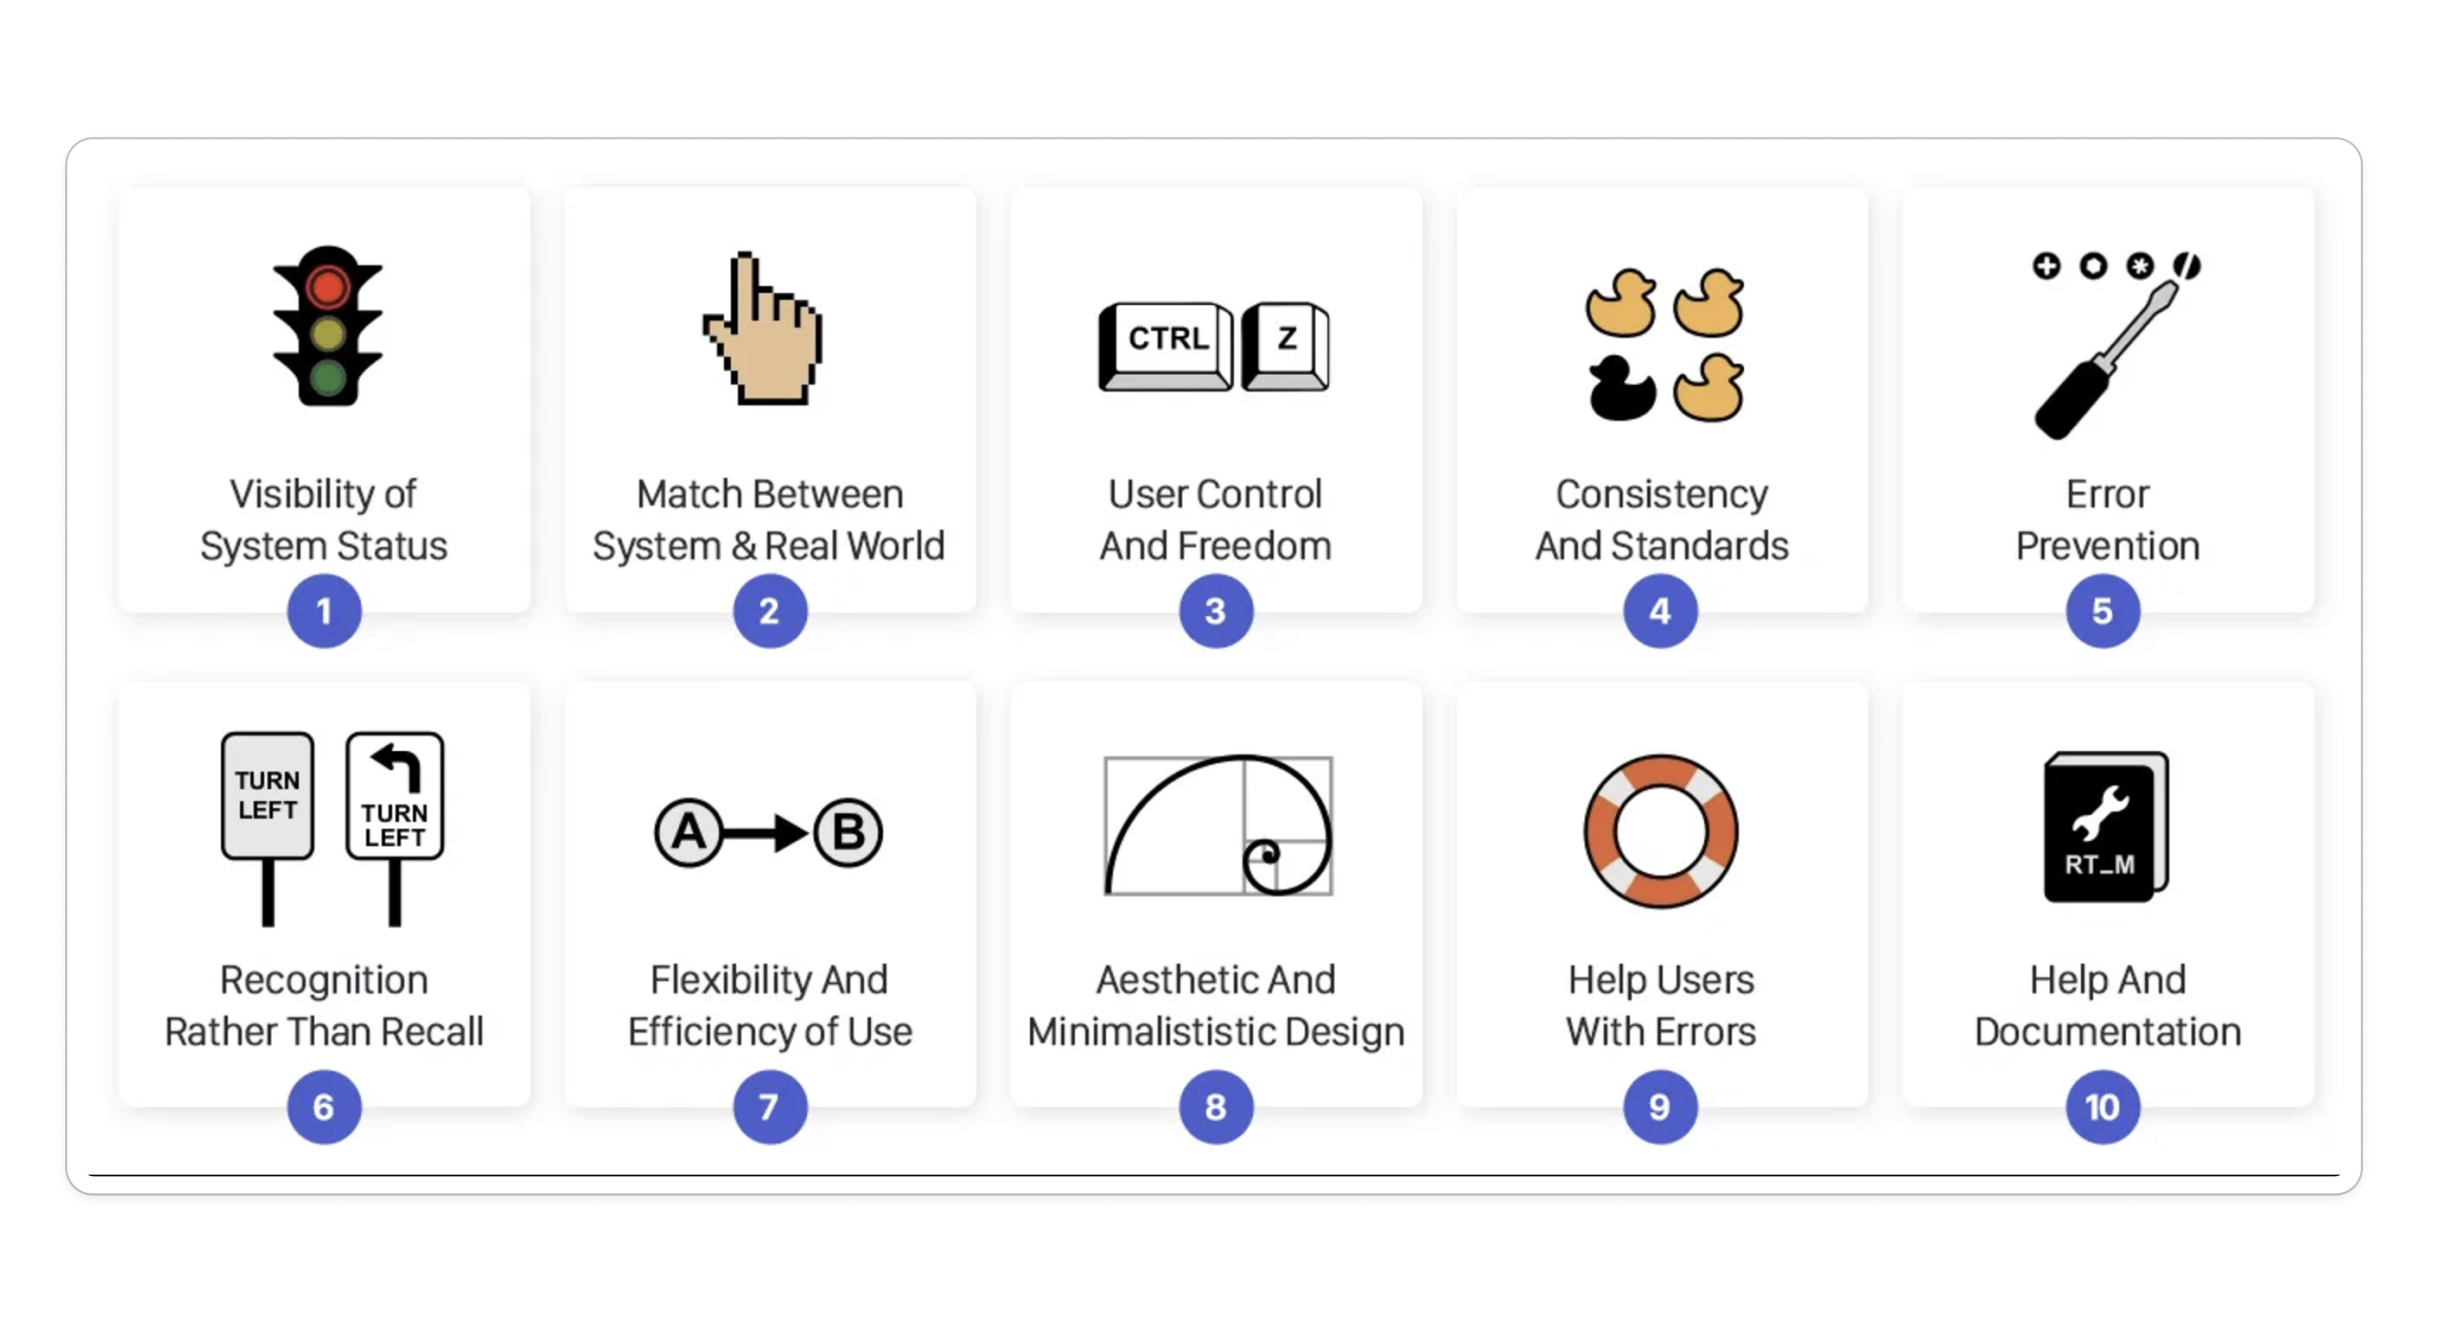Click the black manual book icon

tap(2106, 827)
